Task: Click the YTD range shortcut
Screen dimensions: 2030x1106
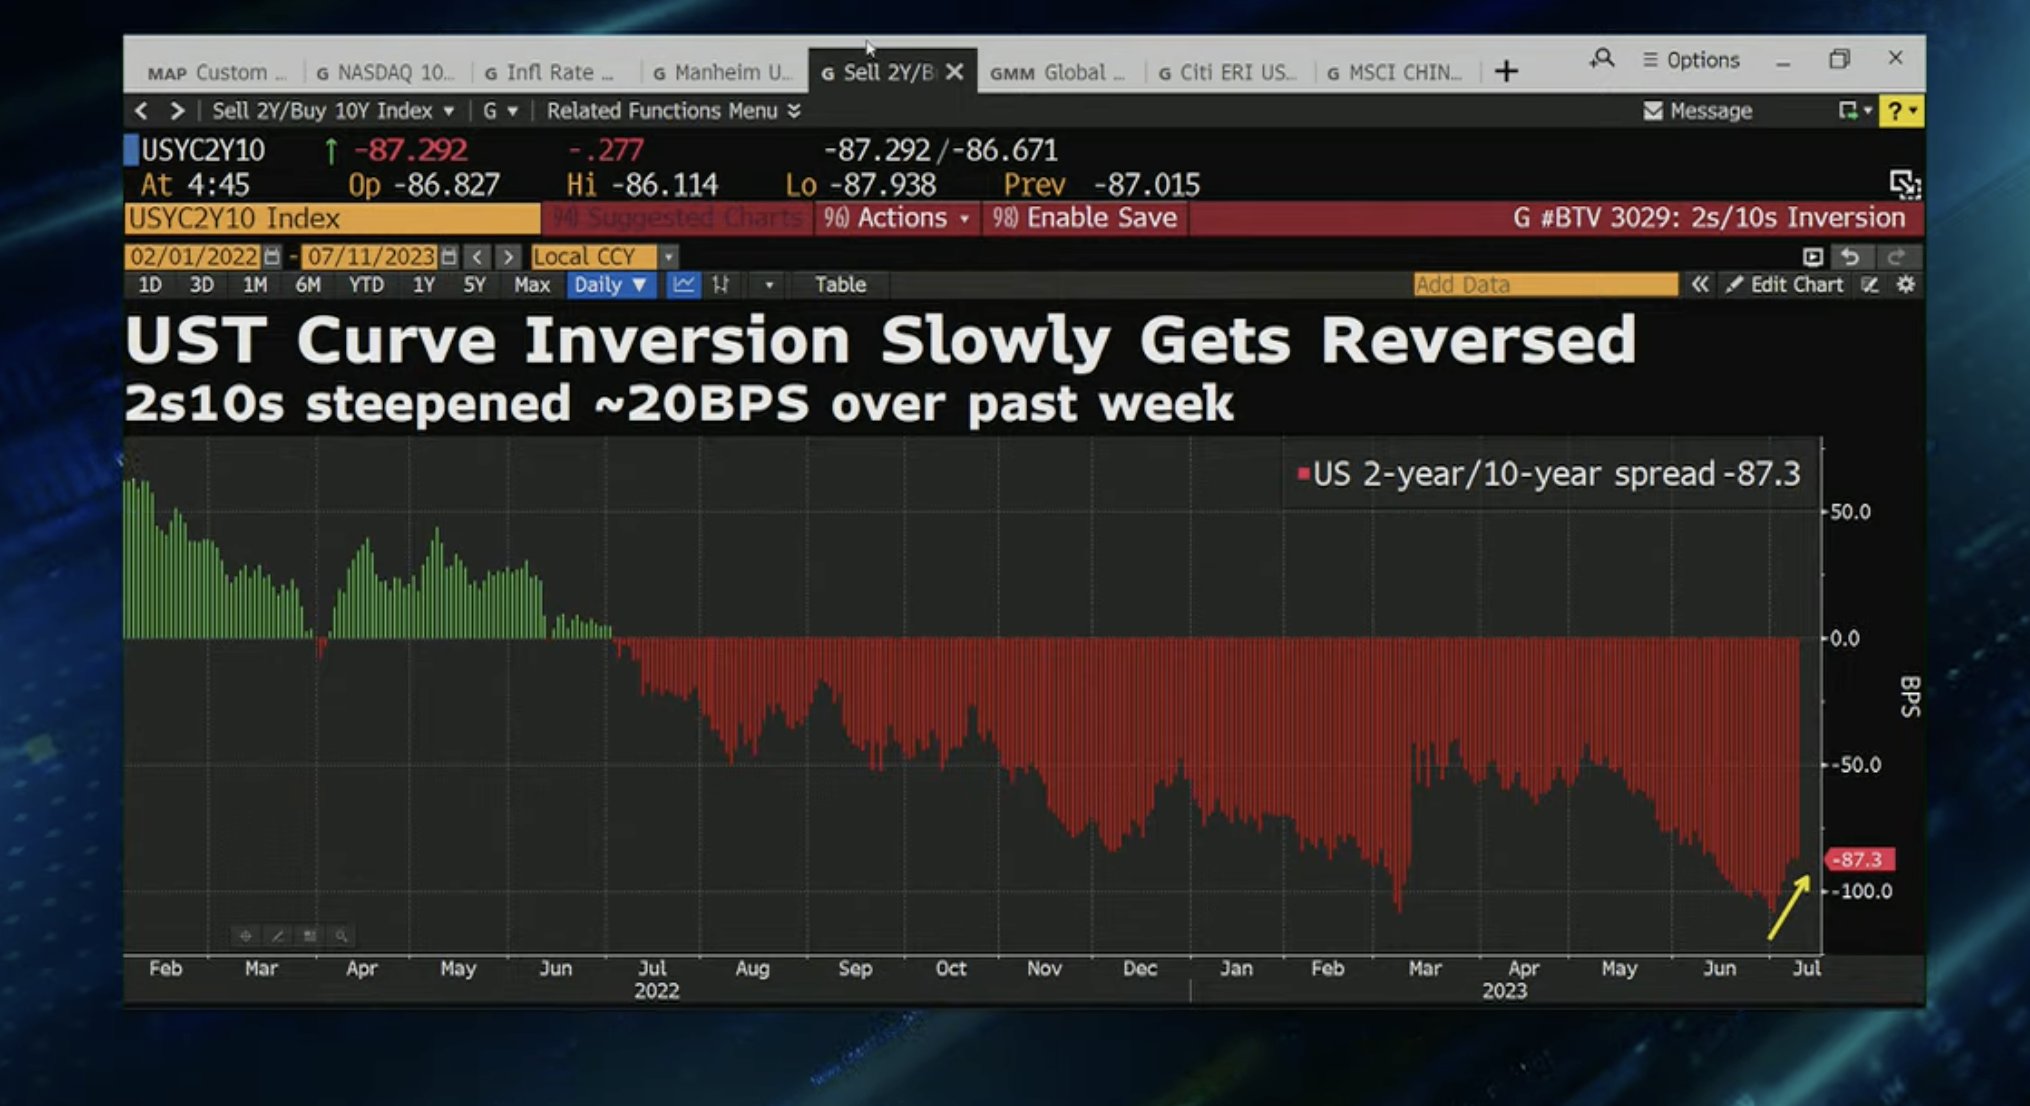Action: point(366,285)
